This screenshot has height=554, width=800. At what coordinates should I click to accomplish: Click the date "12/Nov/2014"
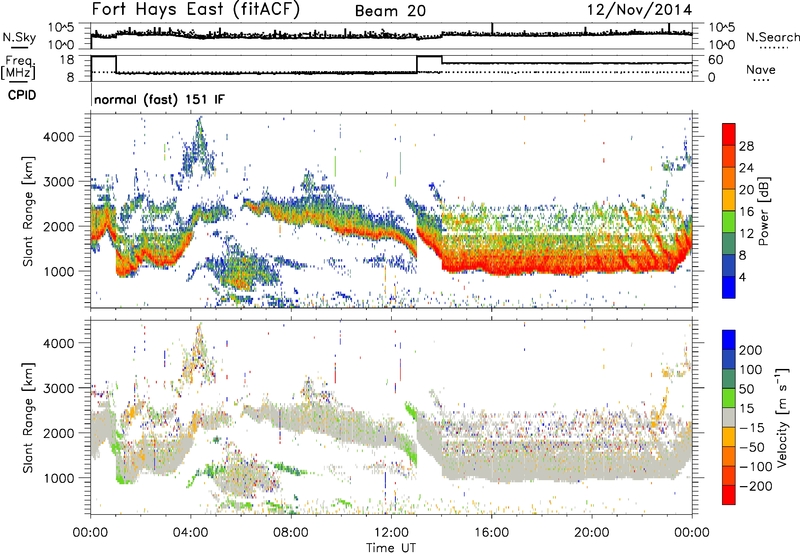[639, 10]
